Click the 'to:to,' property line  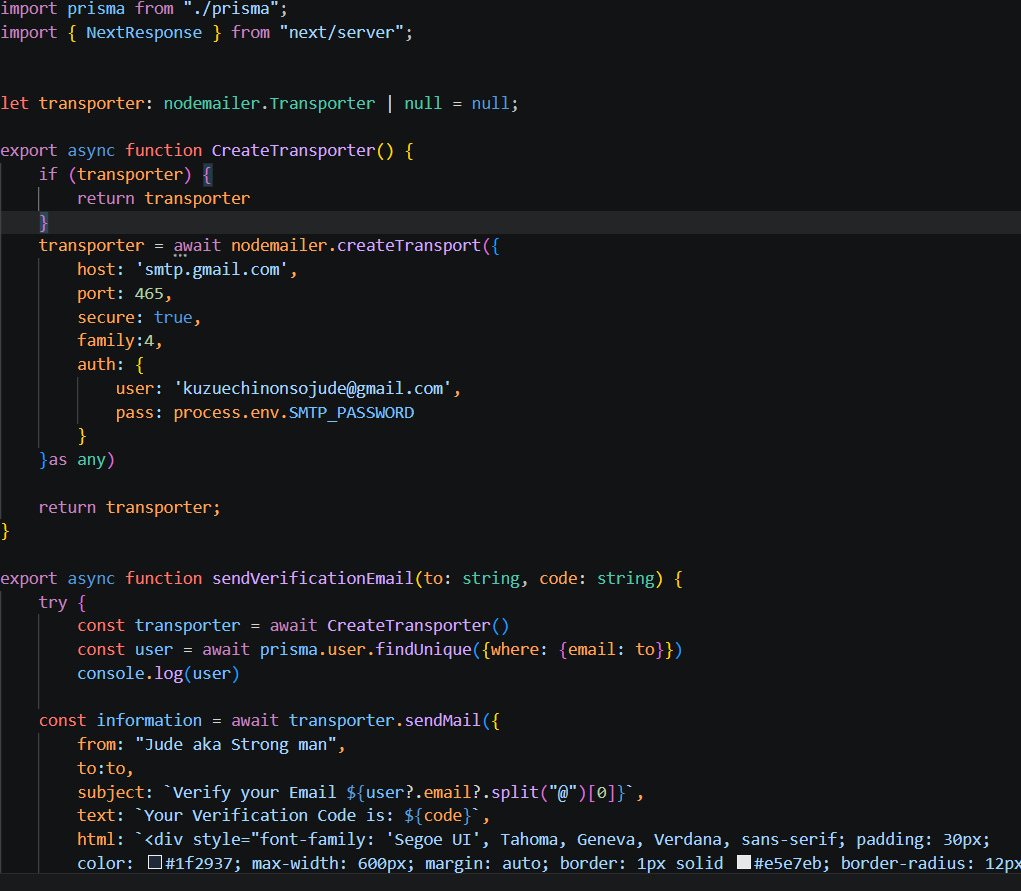(105, 769)
